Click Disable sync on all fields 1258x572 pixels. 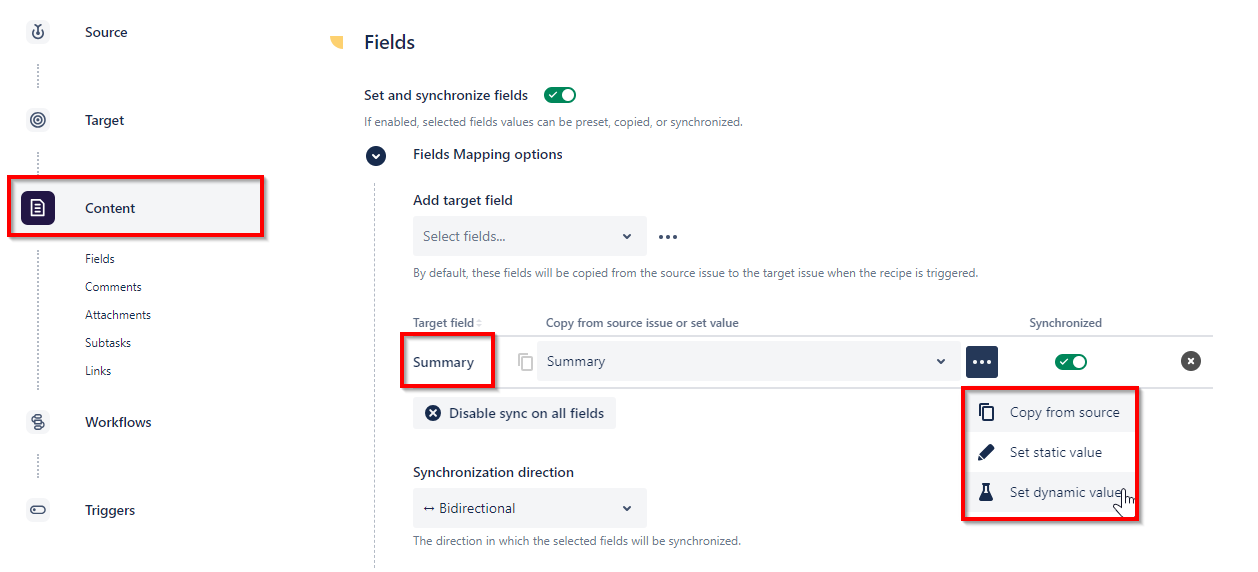pyautogui.click(x=514, y=413)
